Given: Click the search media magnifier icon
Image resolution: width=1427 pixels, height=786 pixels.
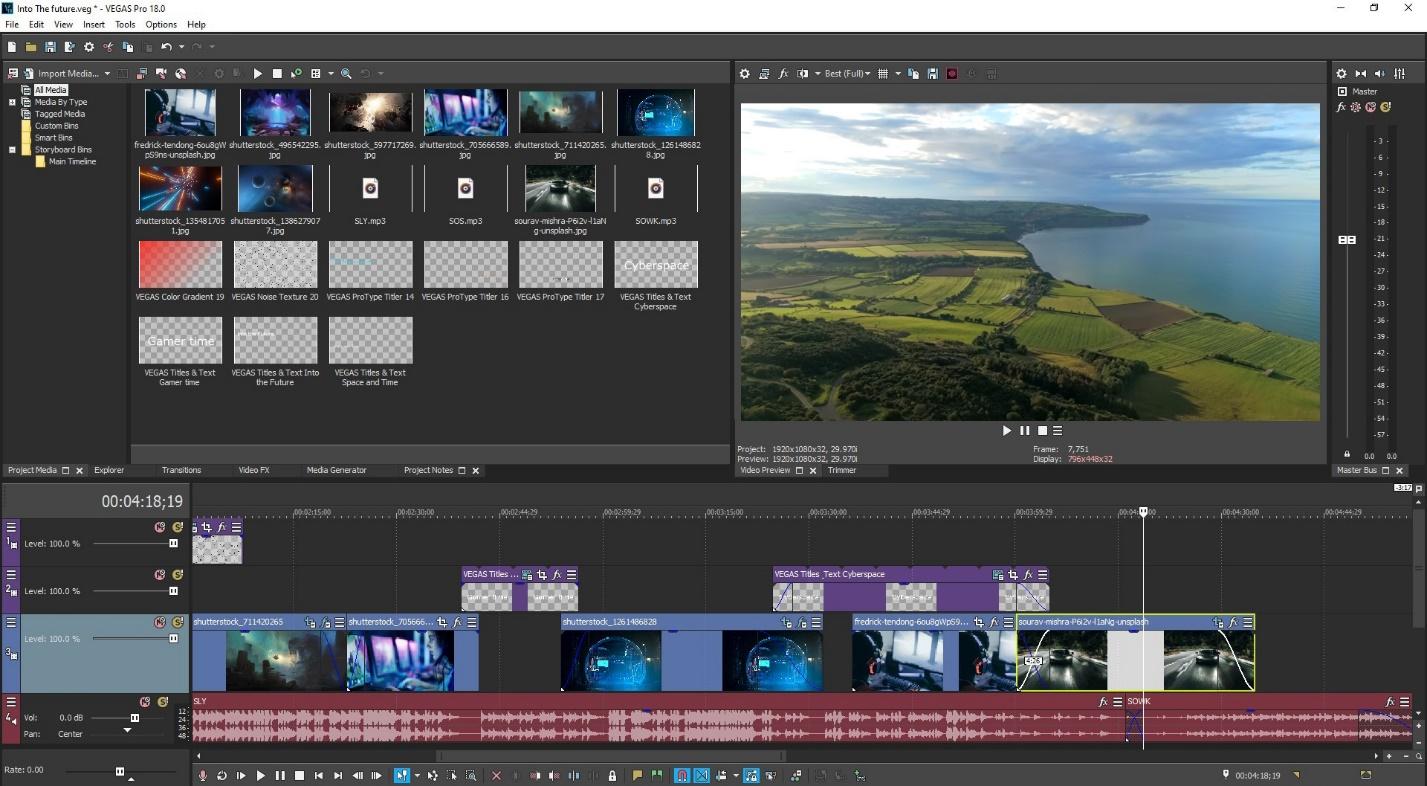Looking at the screenshot, I should 346,73.
